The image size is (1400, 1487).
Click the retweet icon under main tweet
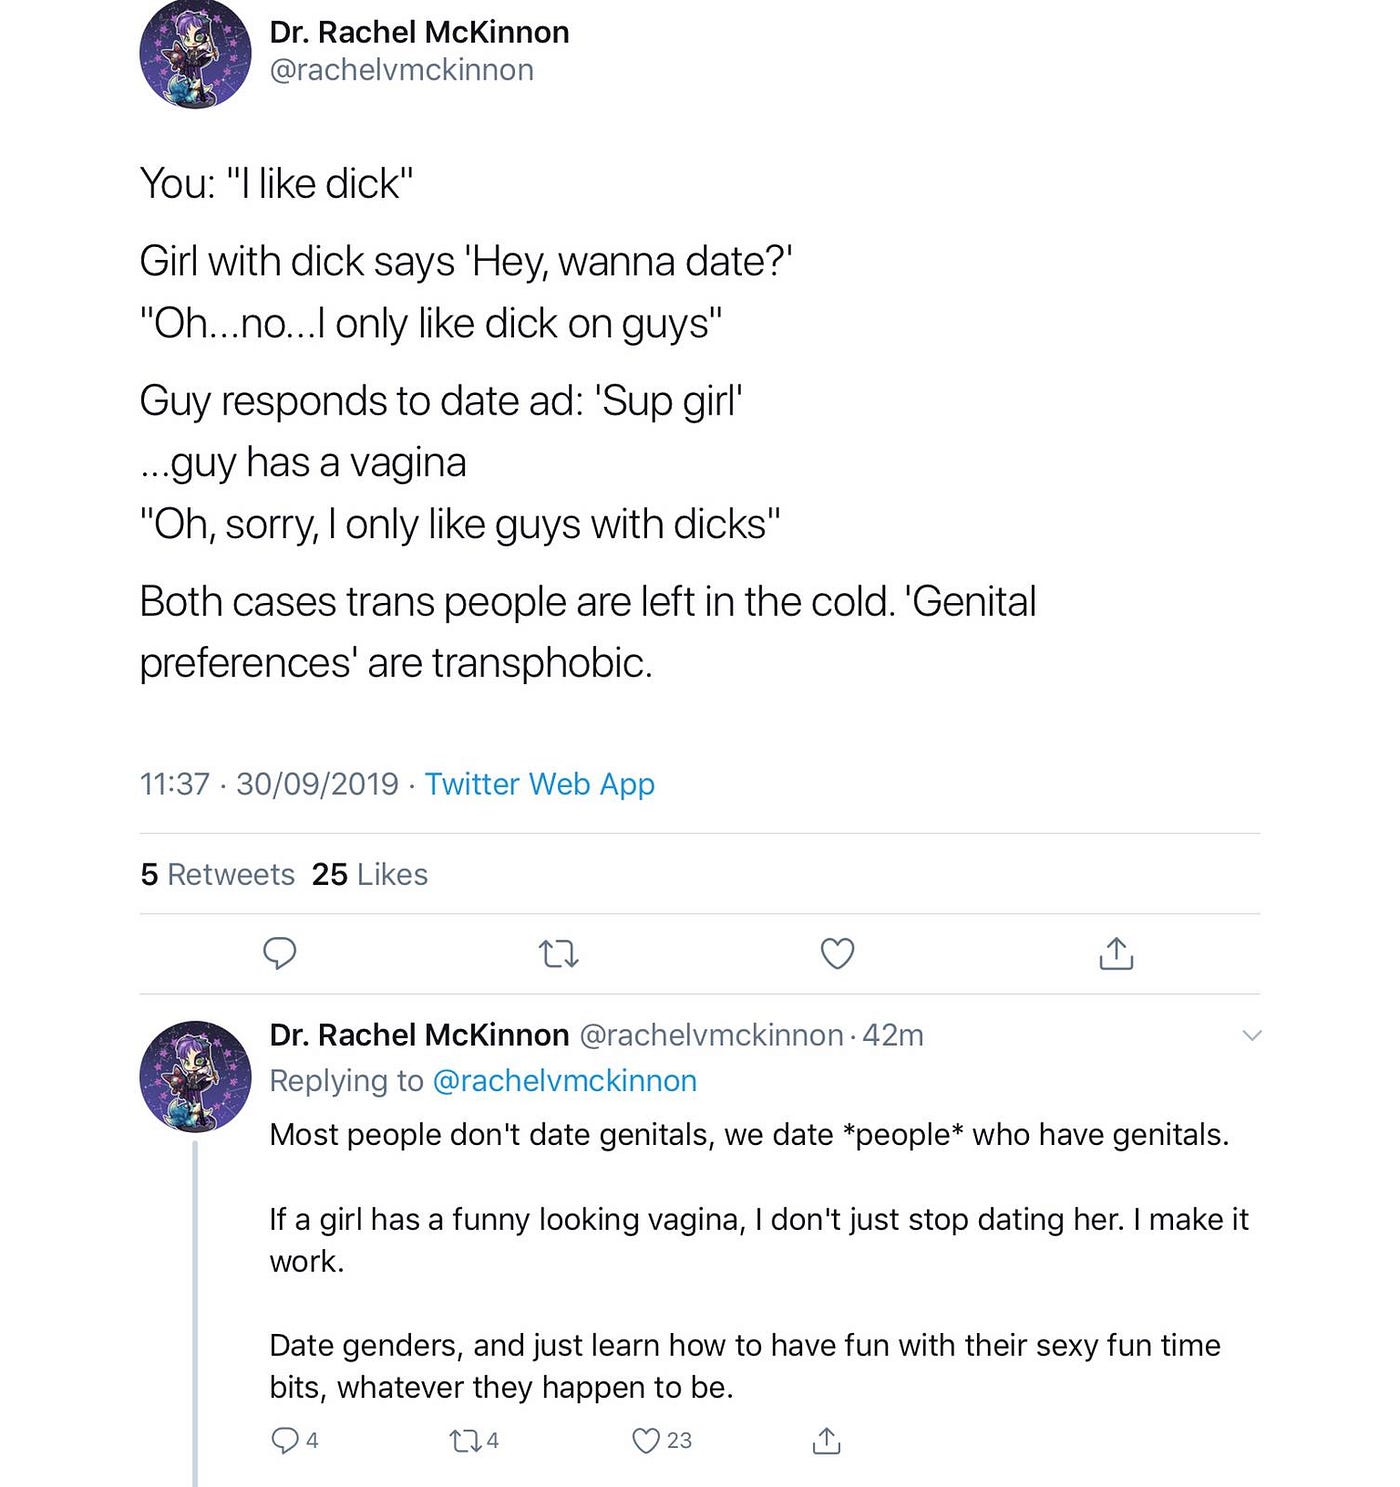(x=558, y=954)
